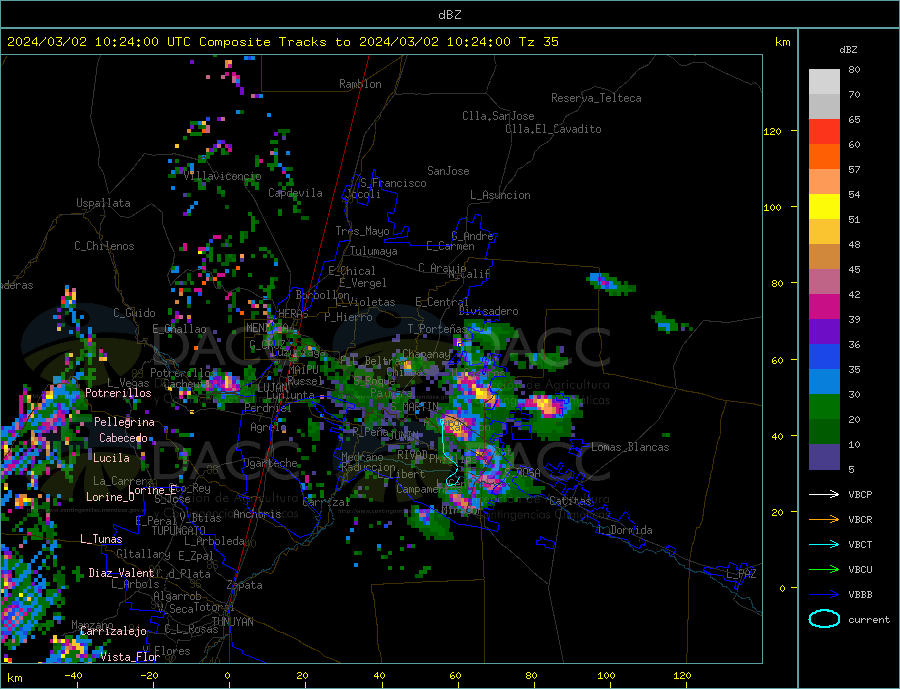Viewport: 900px width, 689px height.
Task: Click the 'Ugarteche' map label
Action: [x=270, y=463]
